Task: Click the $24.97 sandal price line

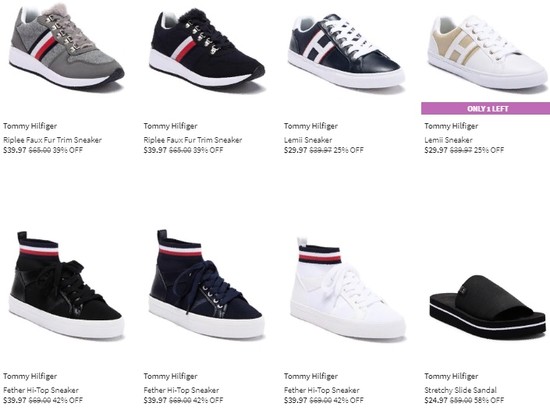Action: [x=464, y=400]
